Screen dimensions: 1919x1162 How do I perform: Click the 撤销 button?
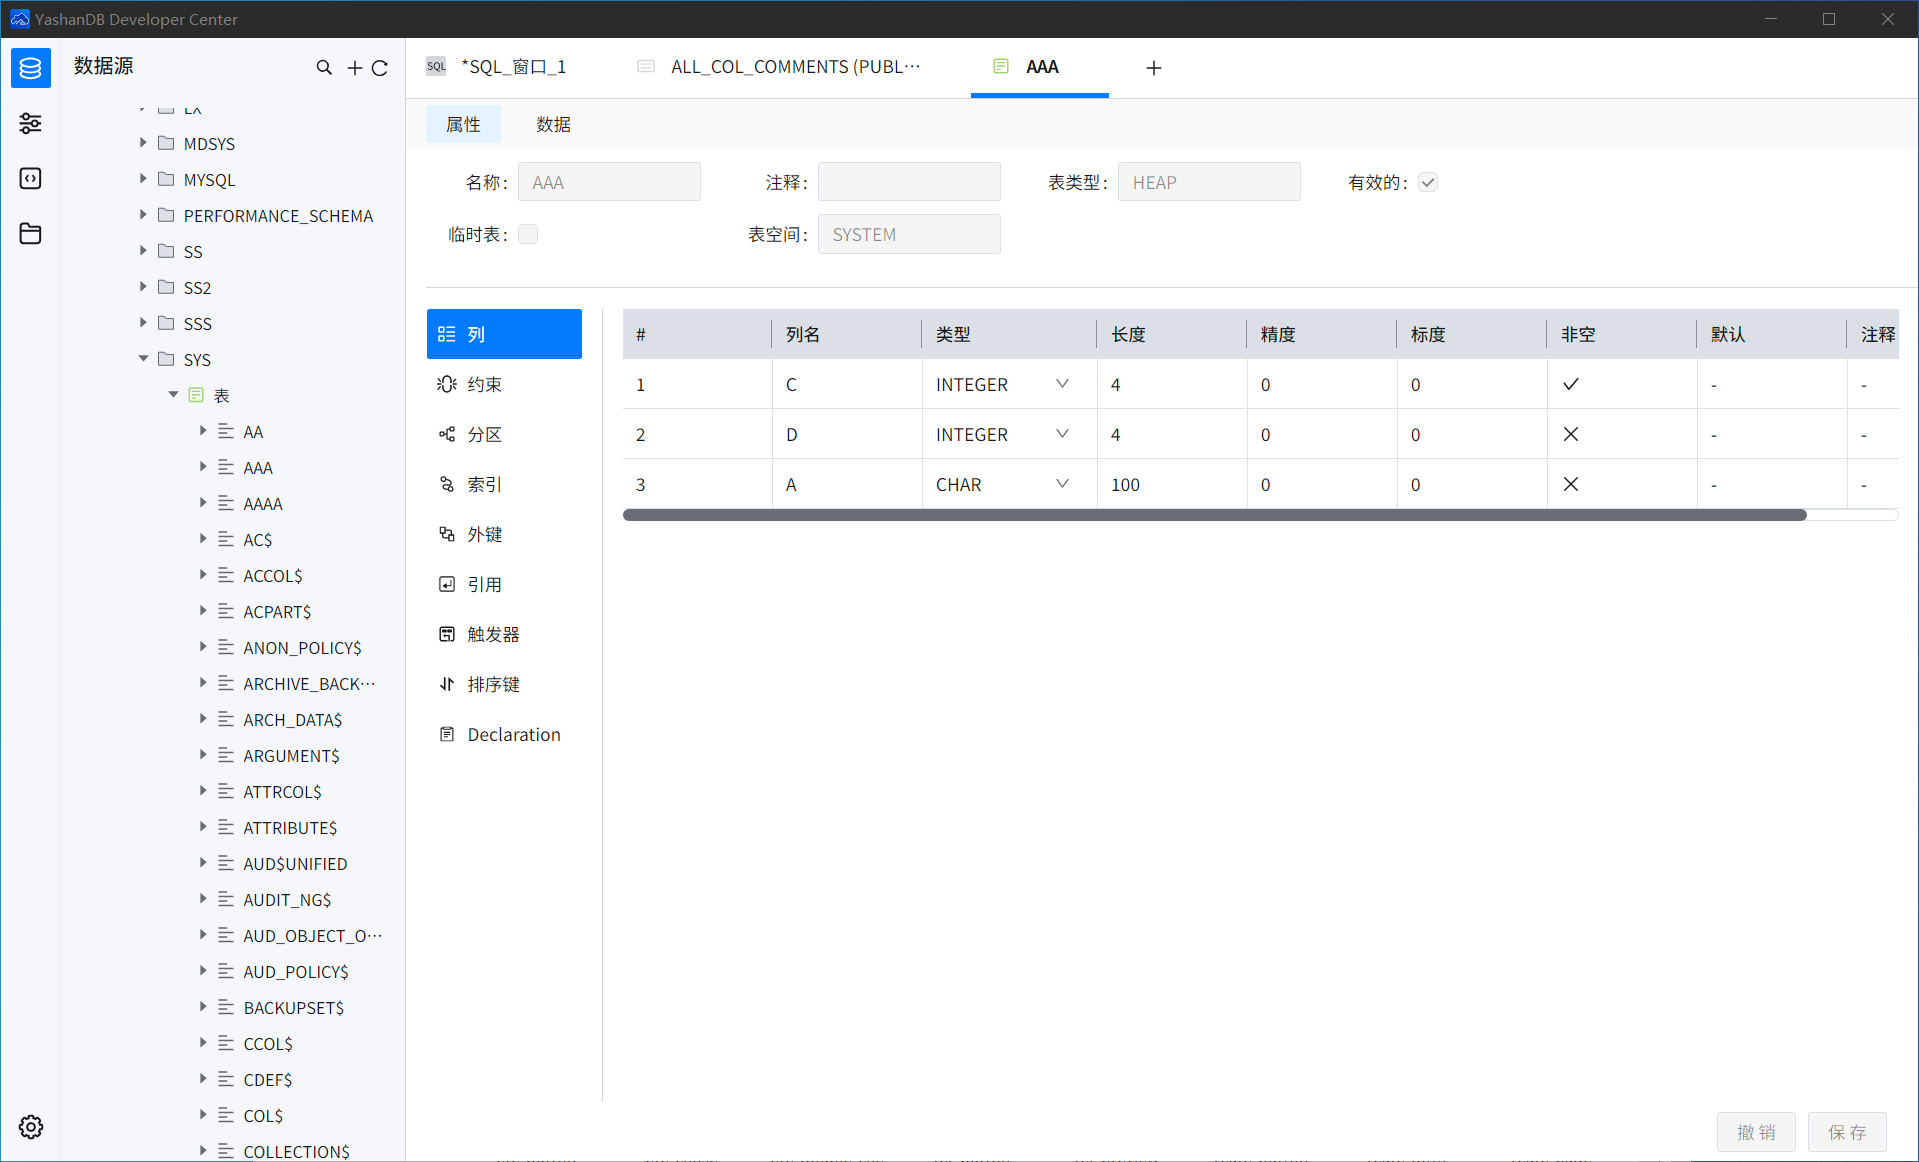1756,1132
